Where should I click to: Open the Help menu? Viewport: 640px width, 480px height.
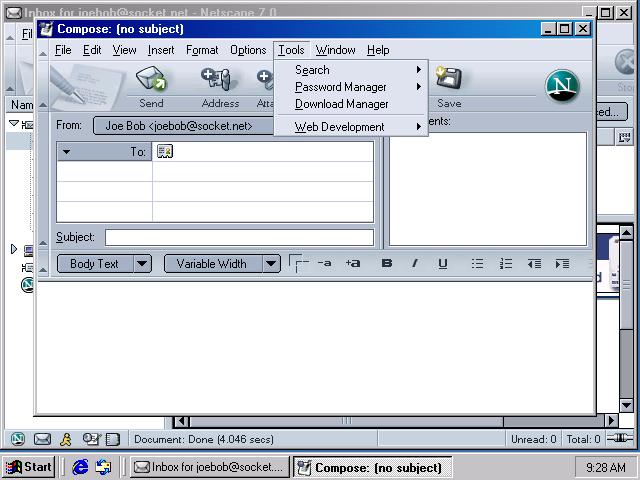coord(378,50)
